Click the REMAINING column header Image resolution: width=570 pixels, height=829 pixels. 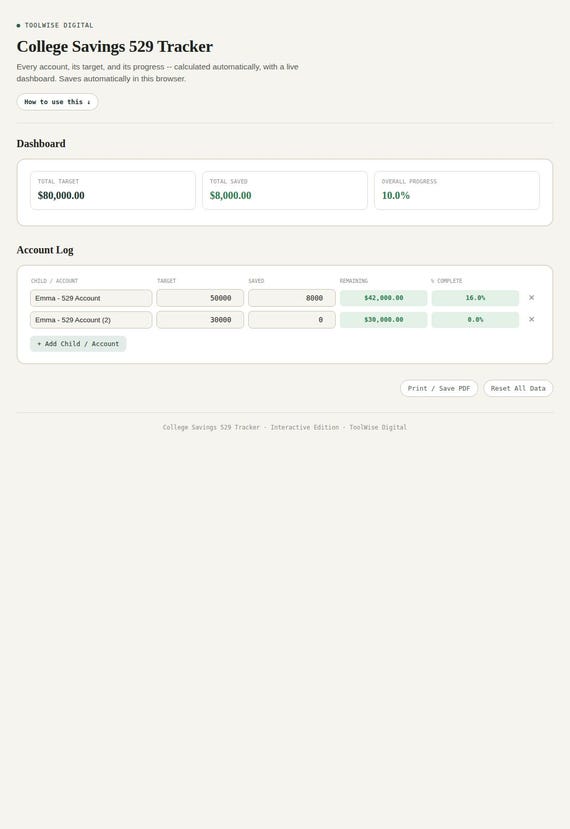pyautogui.click(x=354, y=281)
